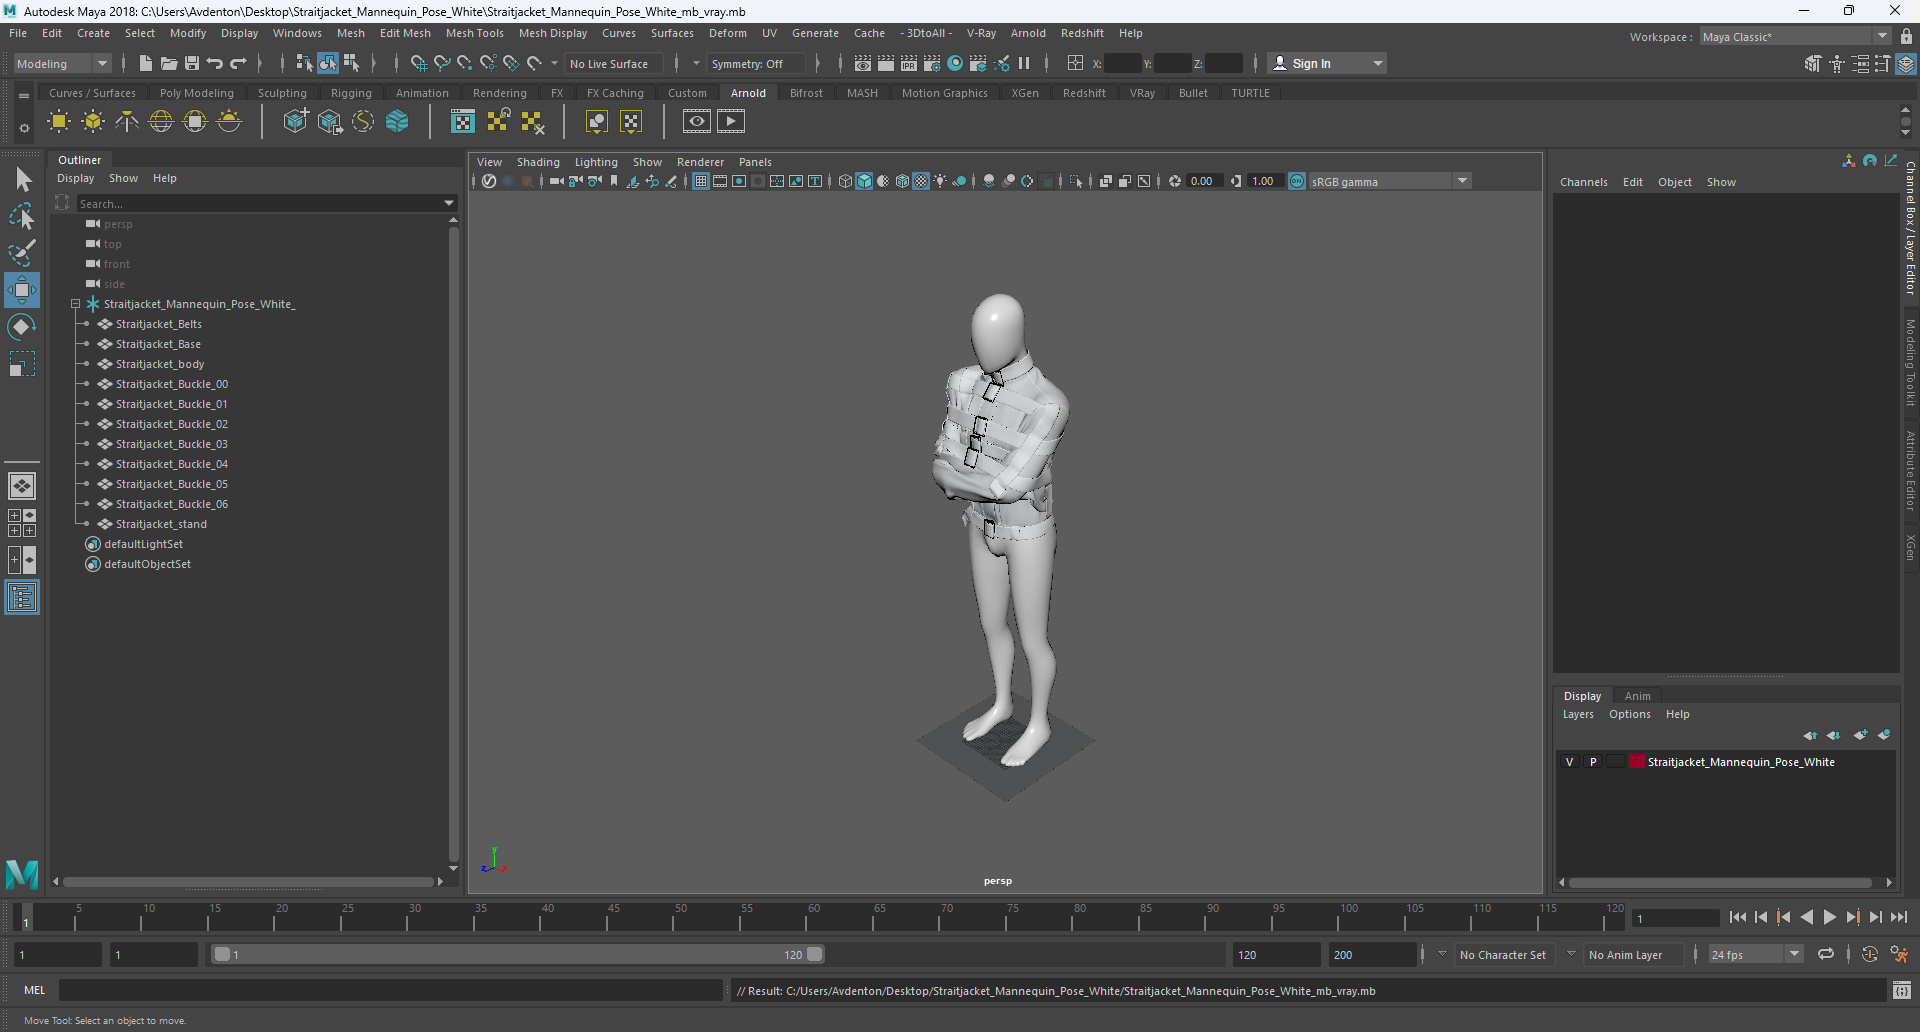Open the Deform menu
The width and height of the screenshot is (1920, 1032).
point(728,33)
